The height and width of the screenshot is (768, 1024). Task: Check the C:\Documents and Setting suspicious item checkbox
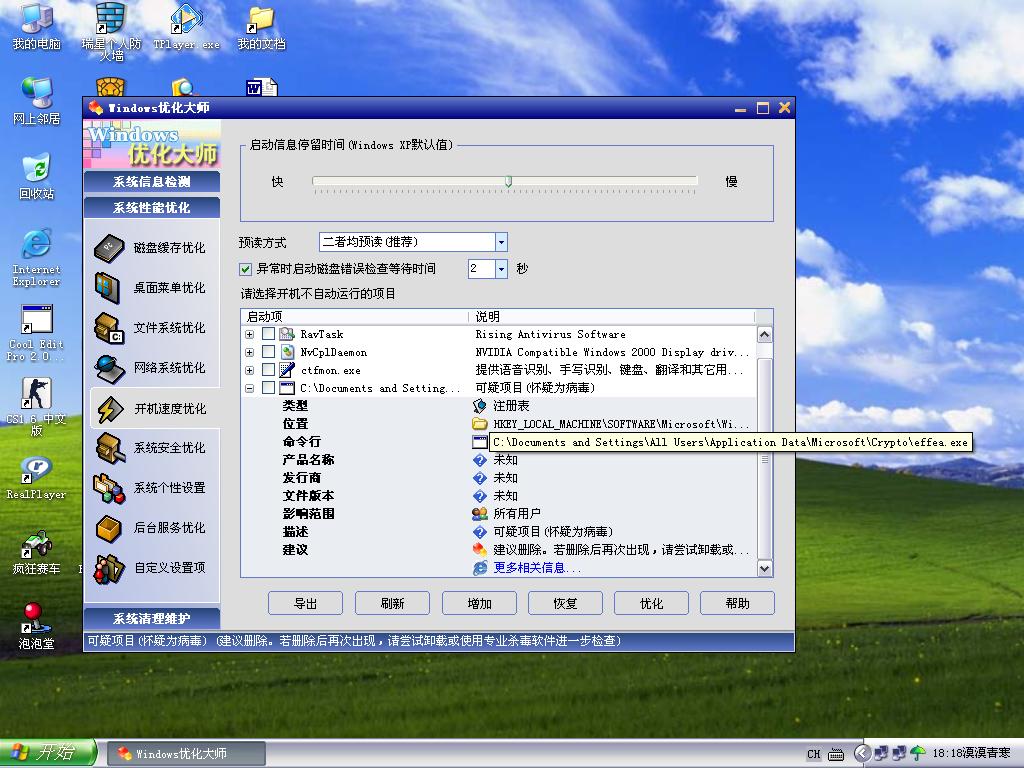click(x=268, y=388)
